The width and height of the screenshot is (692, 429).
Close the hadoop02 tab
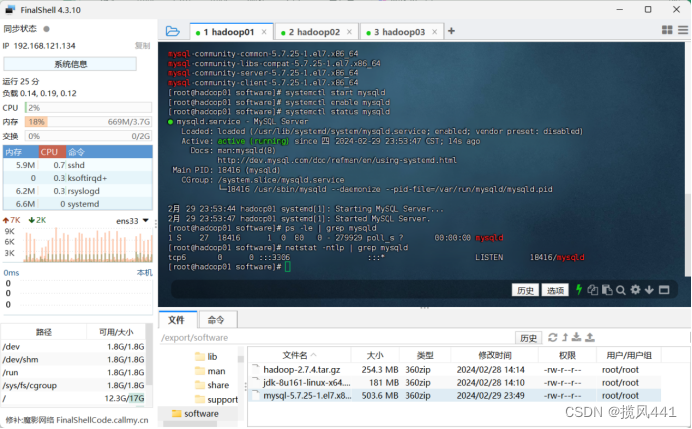349,32
